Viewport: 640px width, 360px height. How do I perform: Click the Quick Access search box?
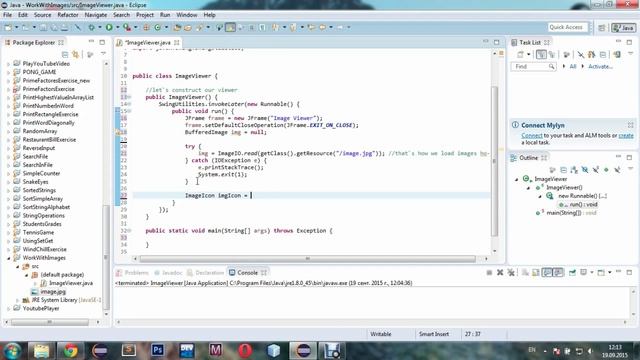(x=568, y=27)
